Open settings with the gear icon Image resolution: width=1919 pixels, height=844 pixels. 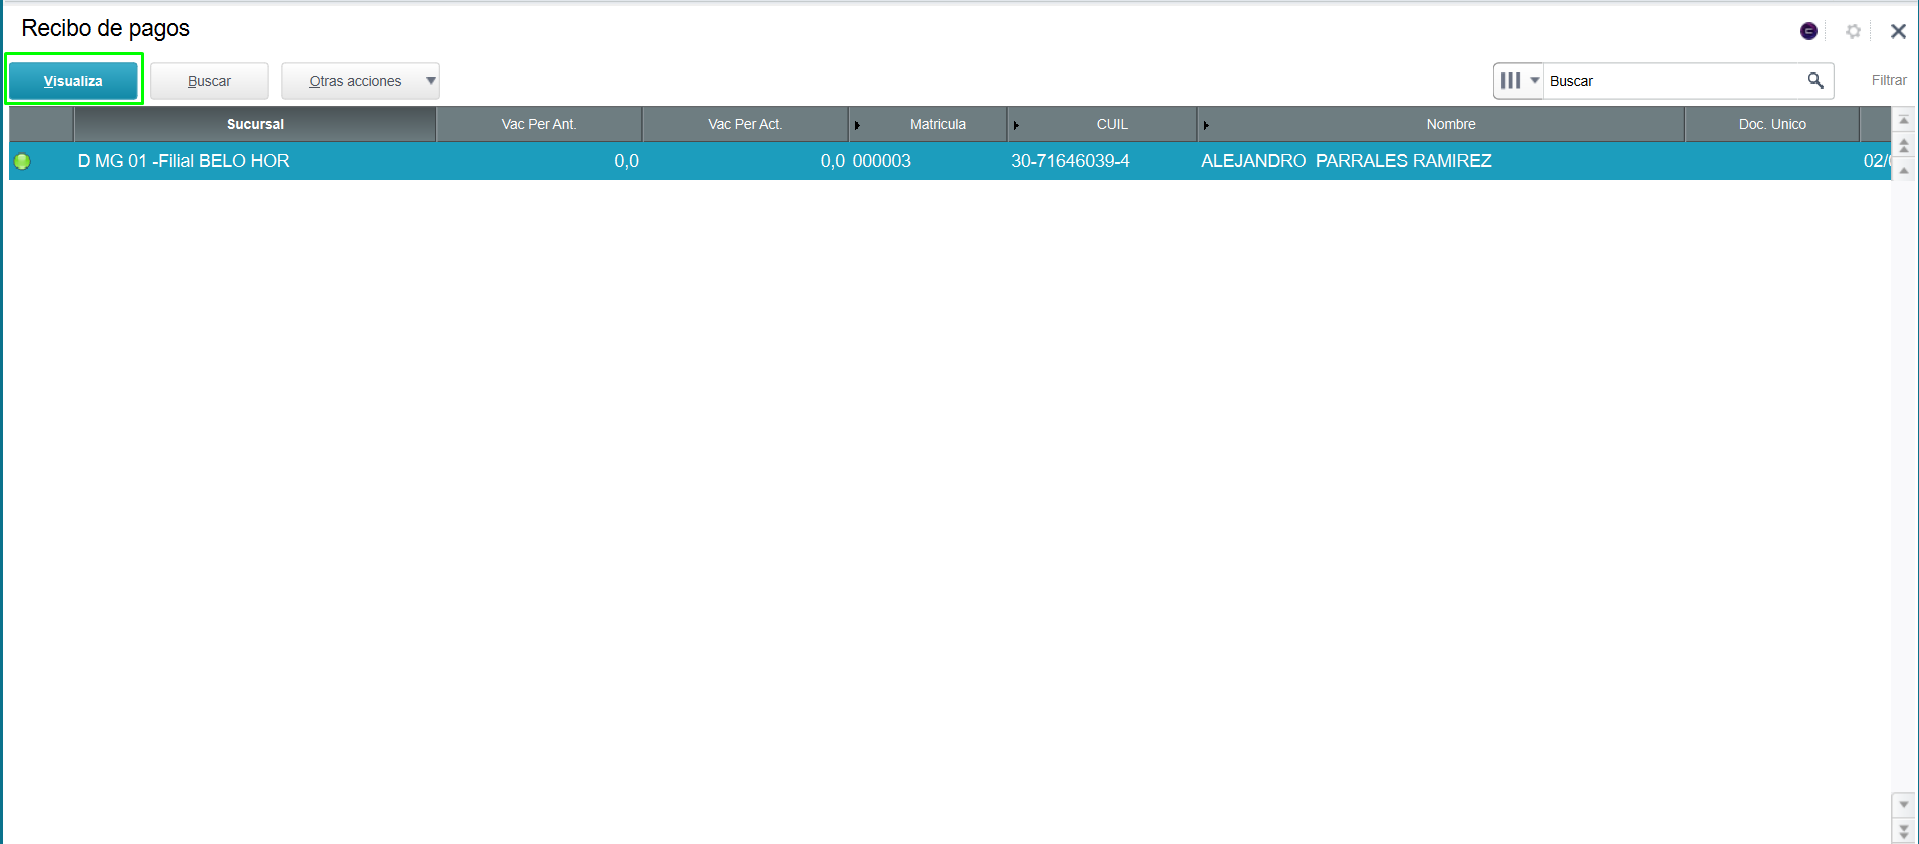click(1853, 31)
